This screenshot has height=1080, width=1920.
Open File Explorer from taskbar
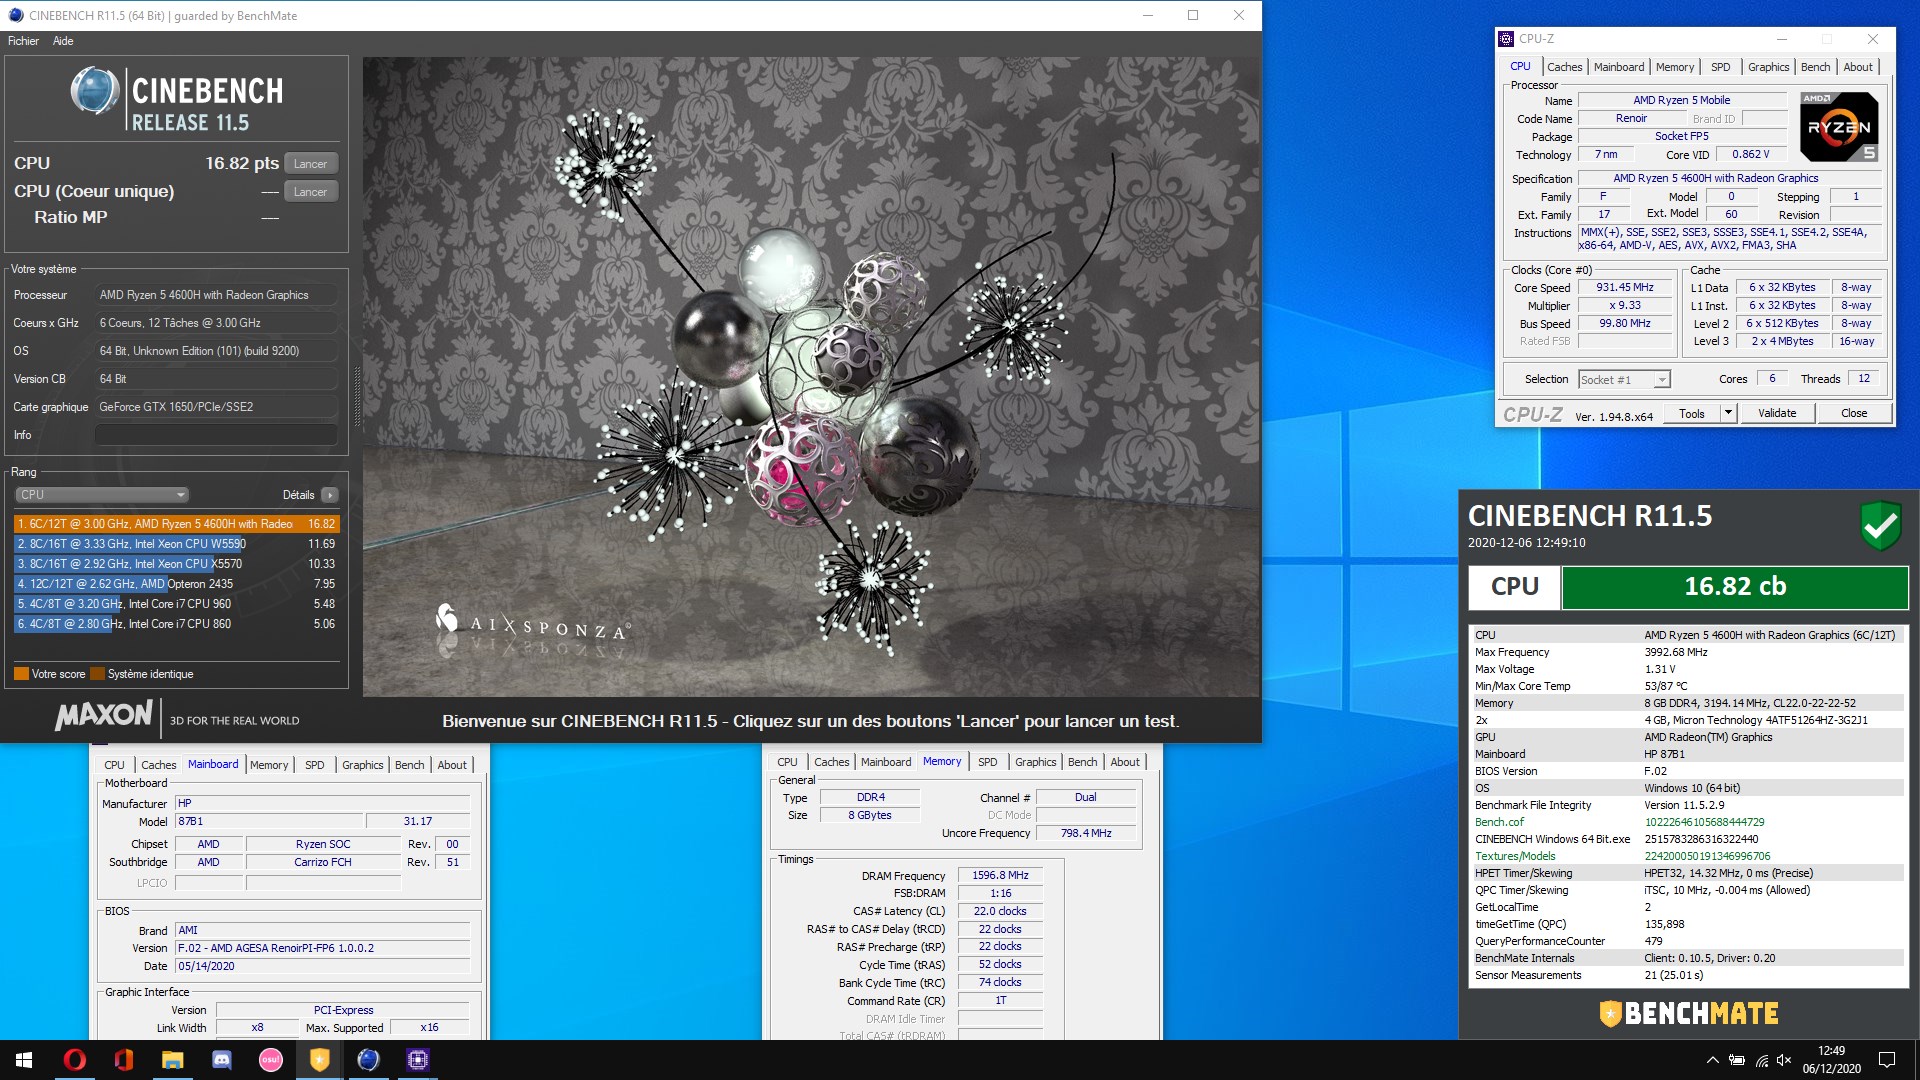click(x=172, y=1060)
